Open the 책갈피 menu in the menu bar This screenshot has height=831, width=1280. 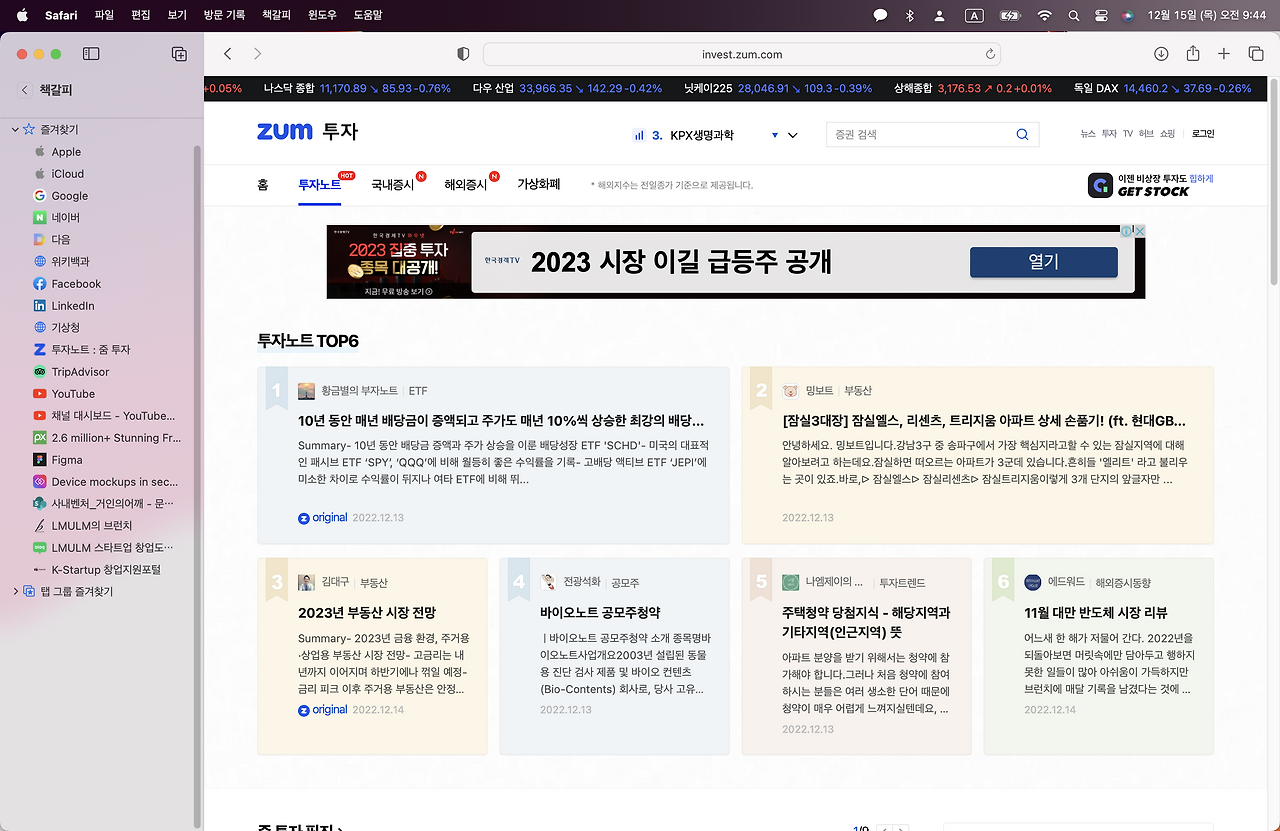(276, 15)
